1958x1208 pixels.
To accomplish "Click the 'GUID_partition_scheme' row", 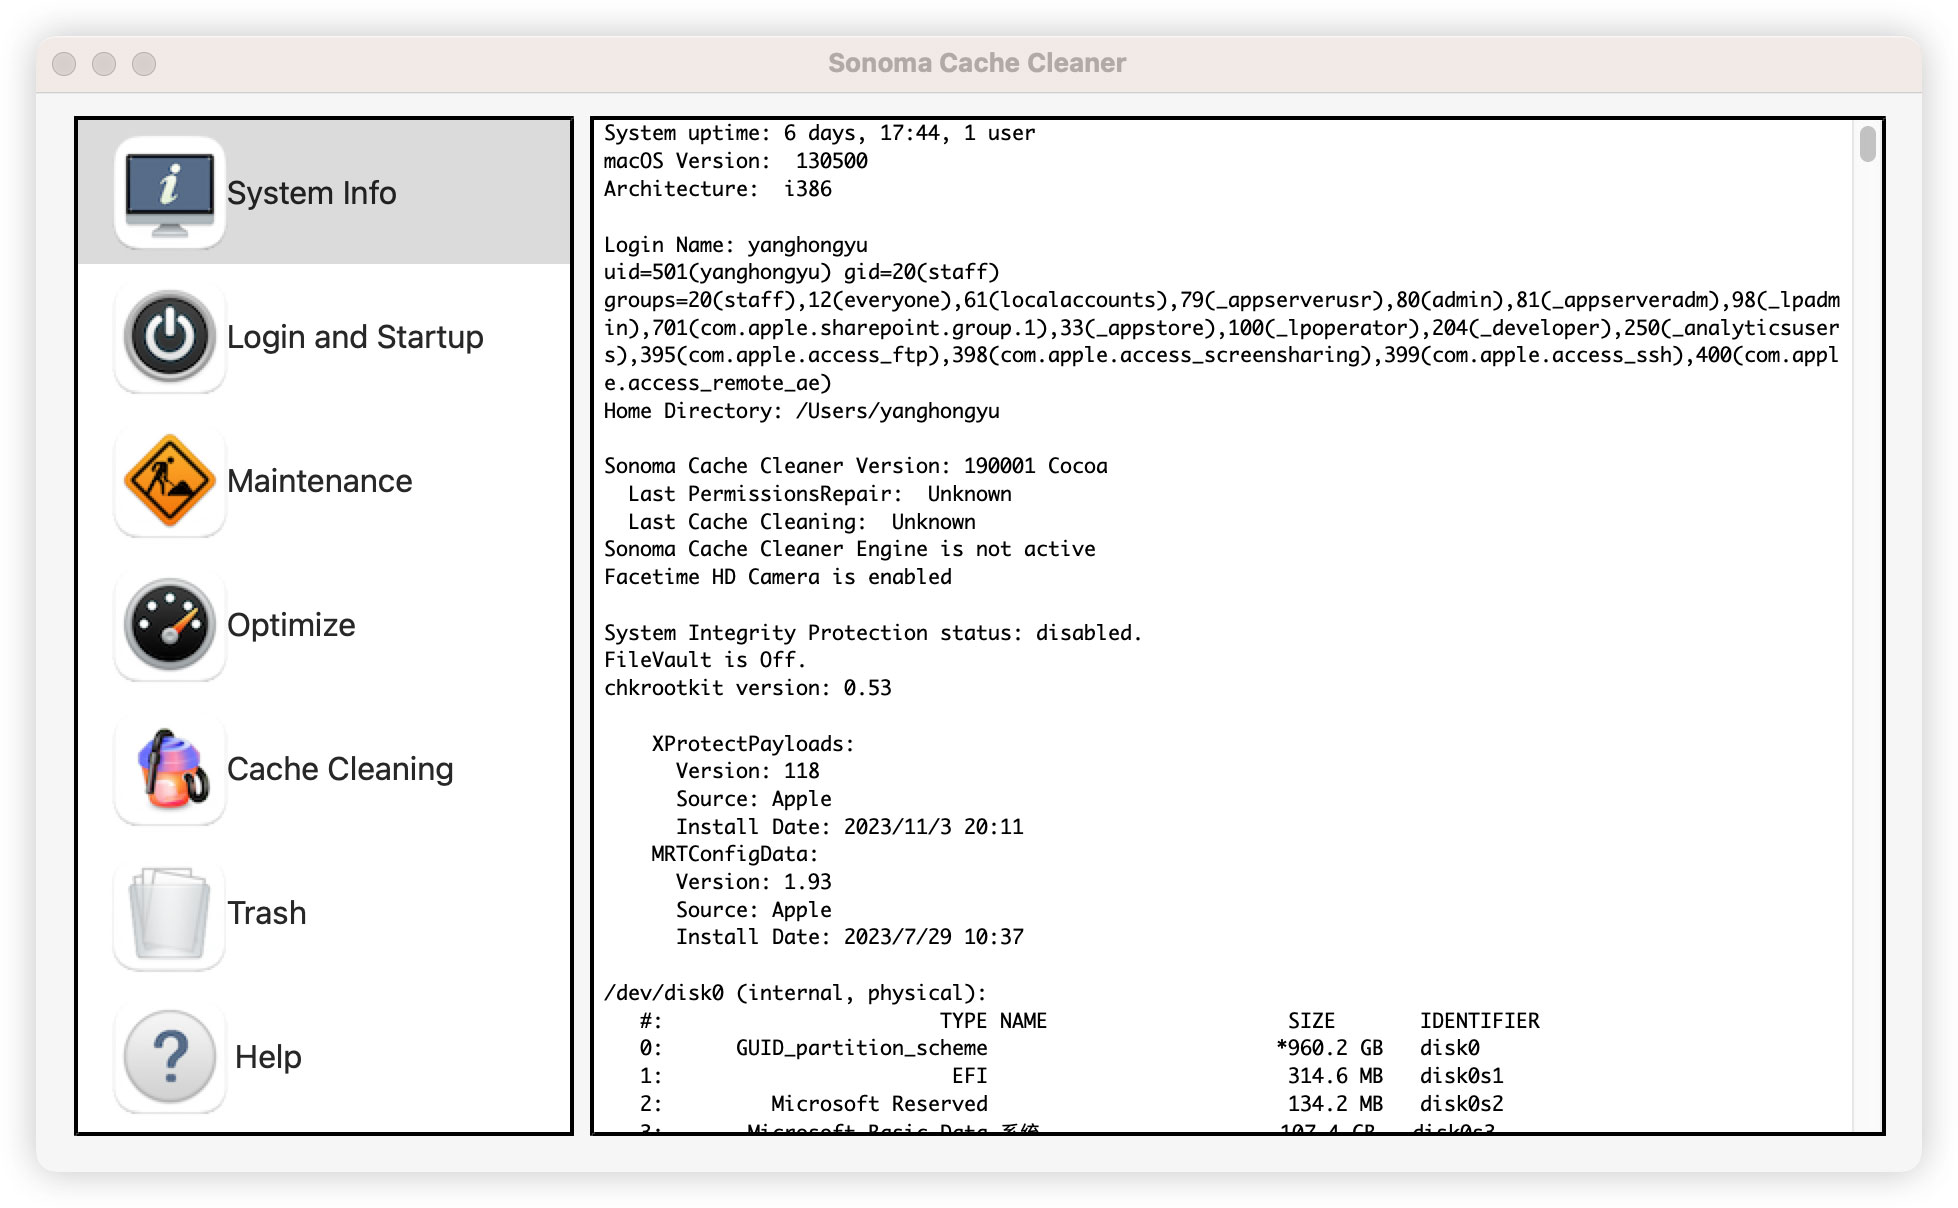I will (1060, 1048).
